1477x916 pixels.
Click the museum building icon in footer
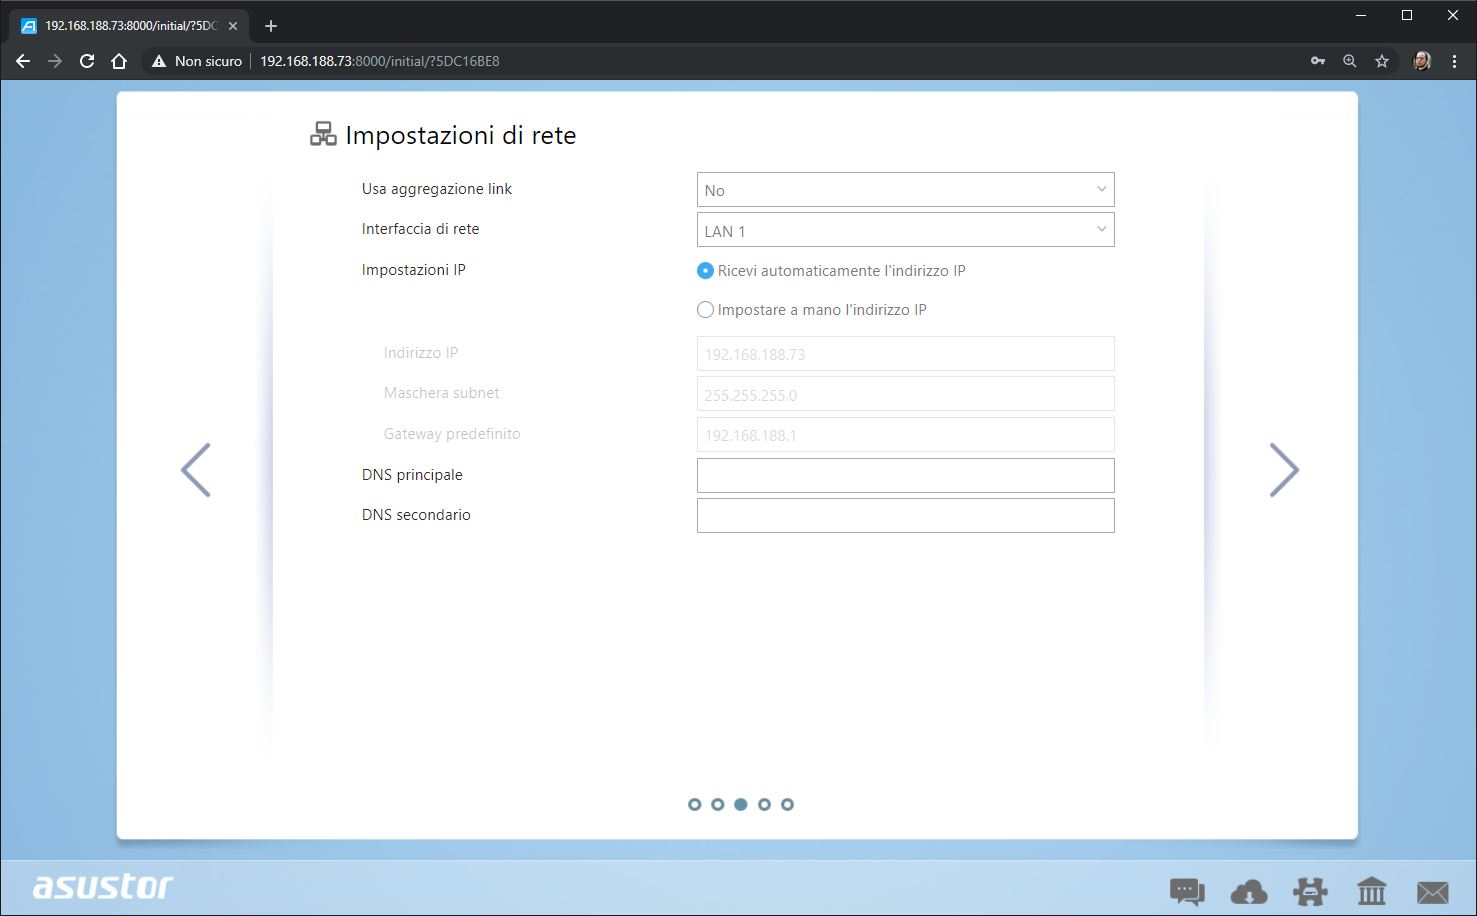pos(1371,890)
